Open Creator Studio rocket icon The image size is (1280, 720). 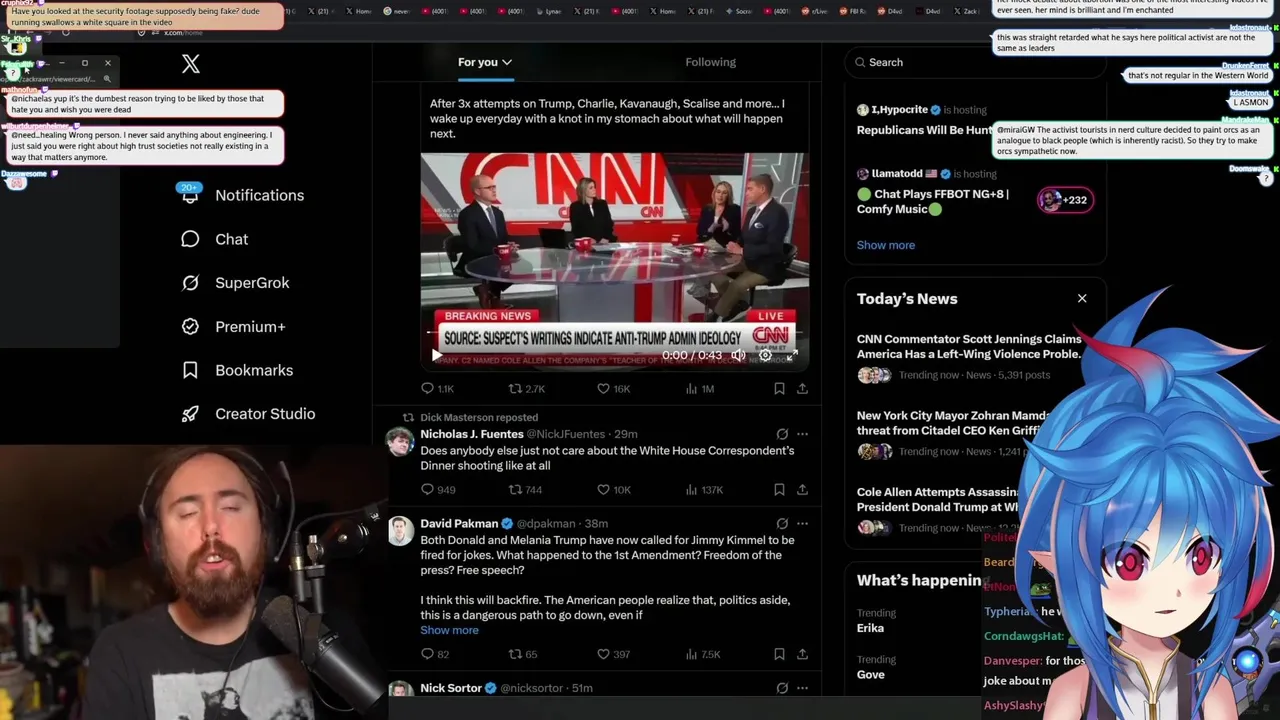pyautogui.click(x=190, y=414)
